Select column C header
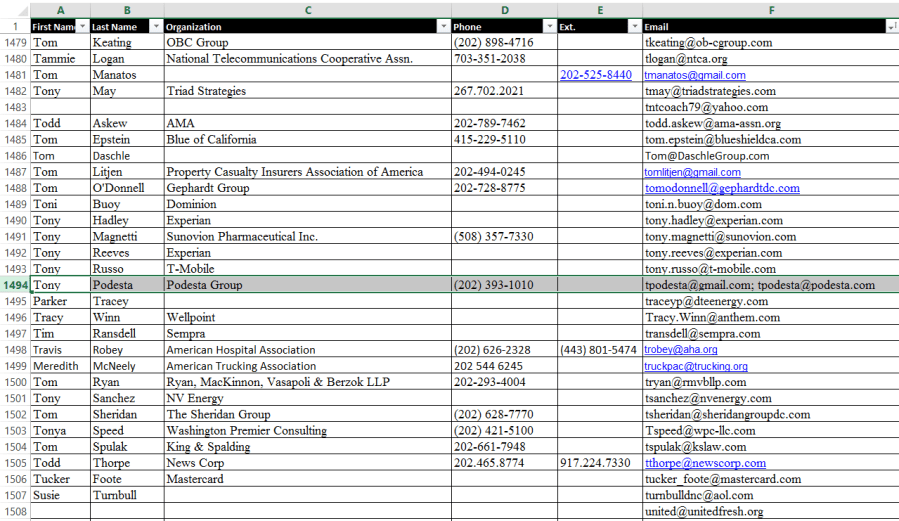The height and width of the screenshot is (521, 899). [307, 10]
